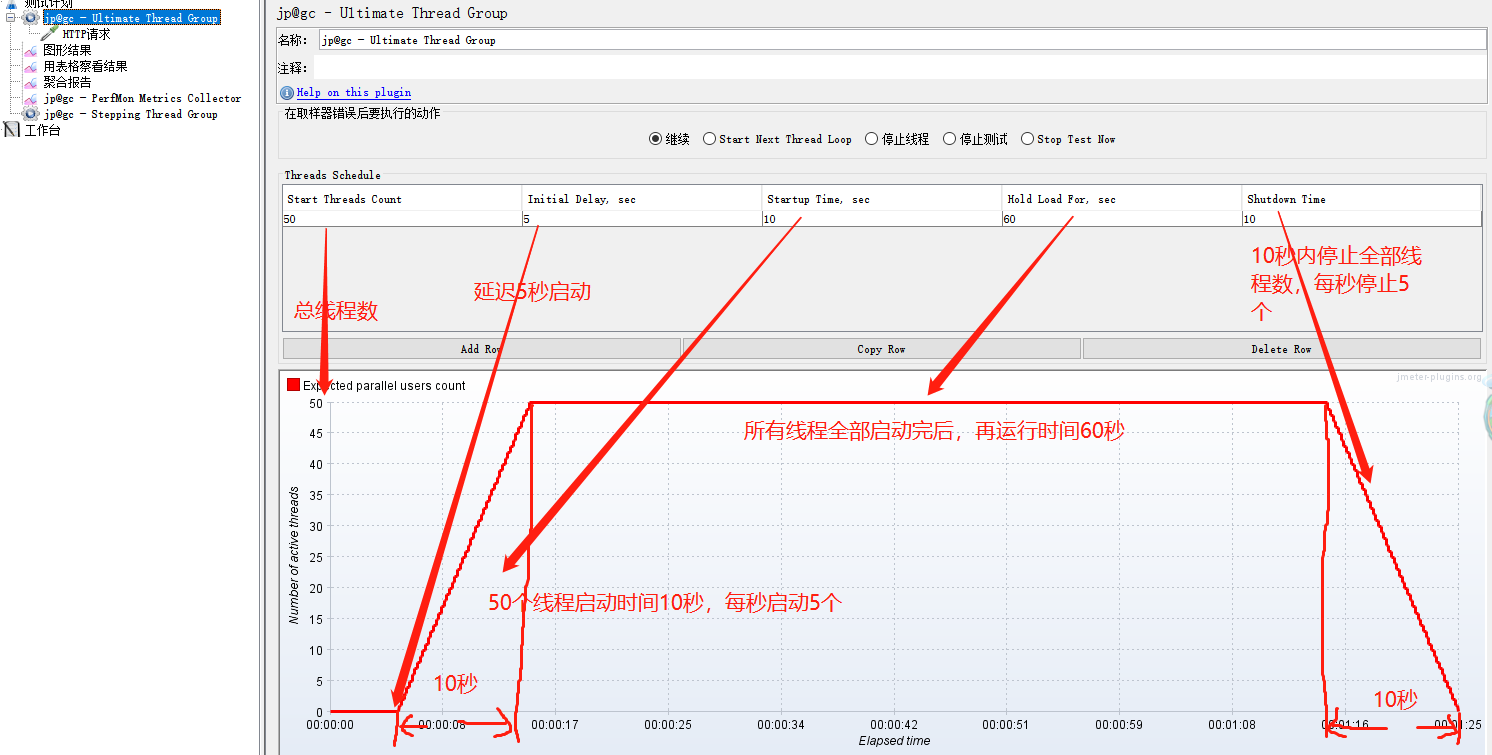Click the Ultimate Thread Group gear icon
The width and height of the screenshot is (1492, 755).
coord(31,18)
